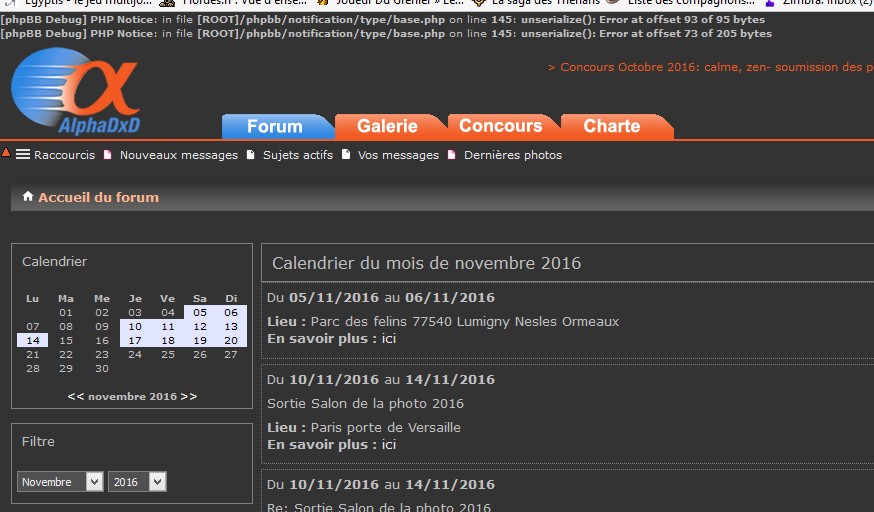Open the Accueil du forum link
The height and width of the screenshot is (512, 874).
click(98, 197)
